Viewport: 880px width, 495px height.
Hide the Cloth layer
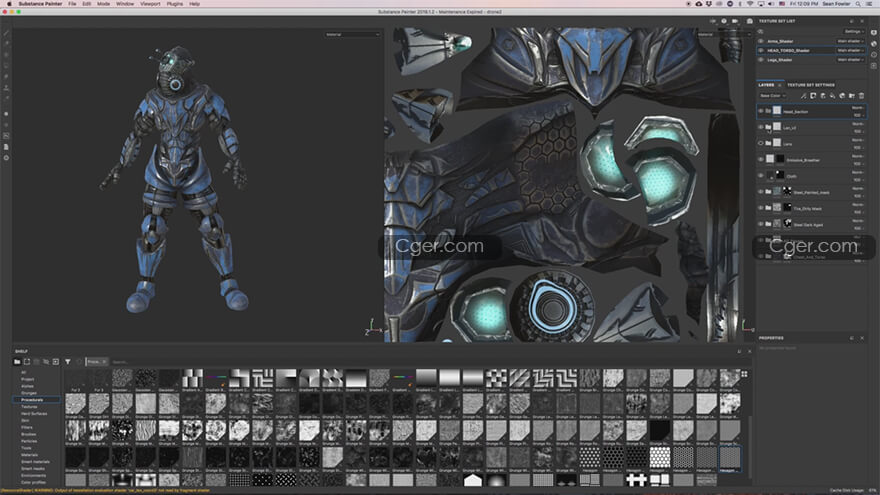(x=761, y=176)
